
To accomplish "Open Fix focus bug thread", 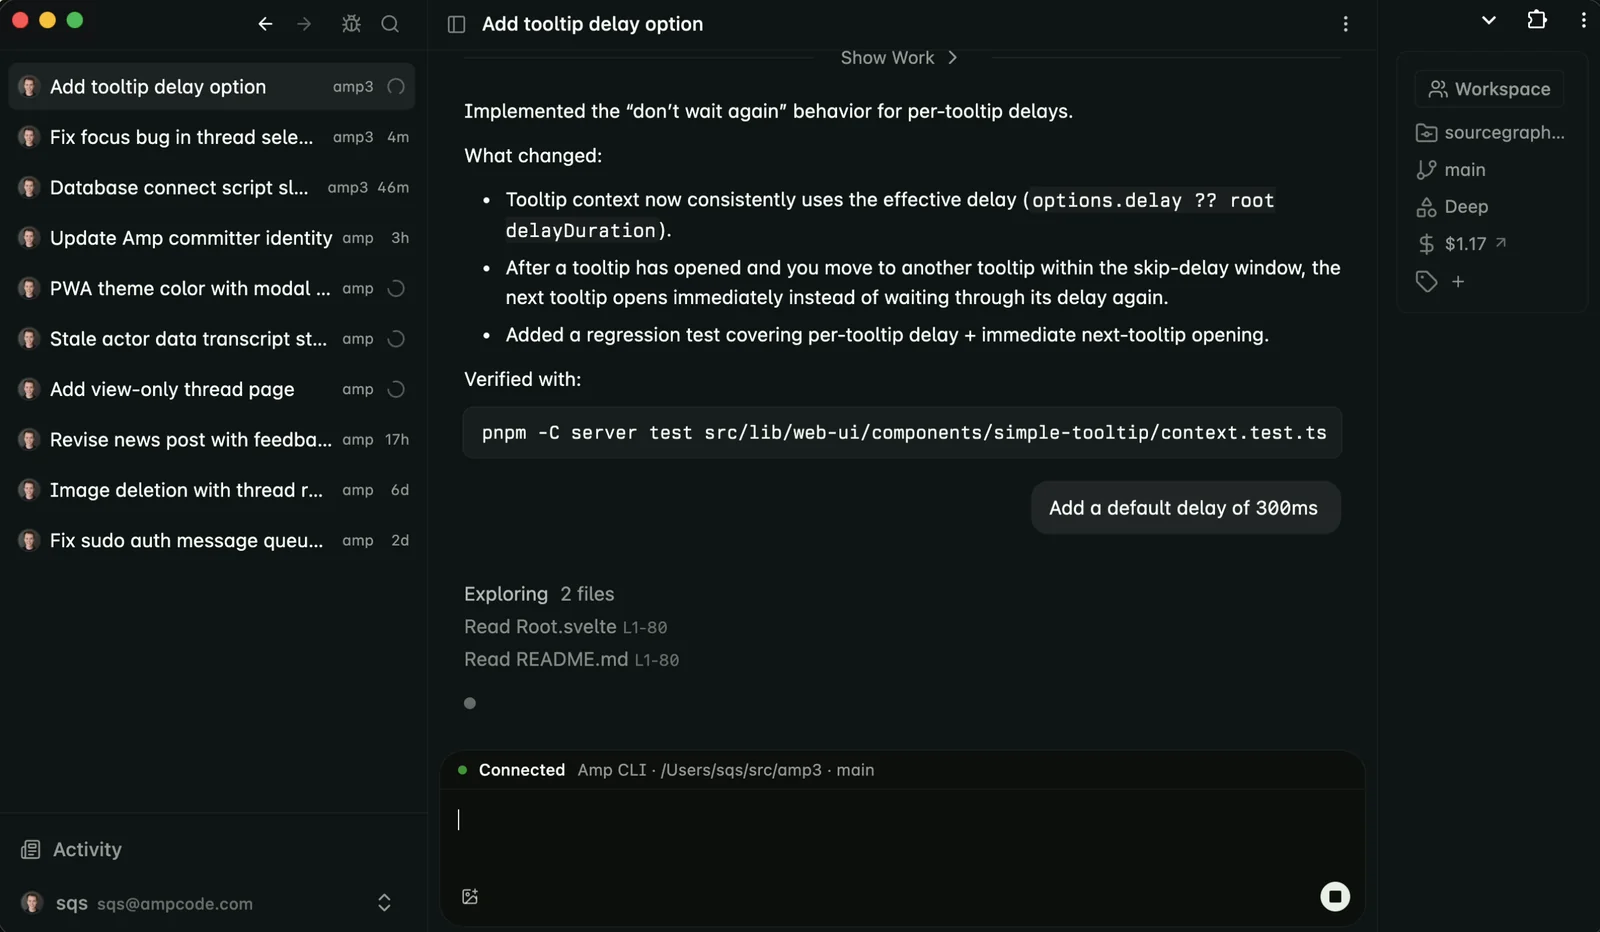I will [212, 137].
